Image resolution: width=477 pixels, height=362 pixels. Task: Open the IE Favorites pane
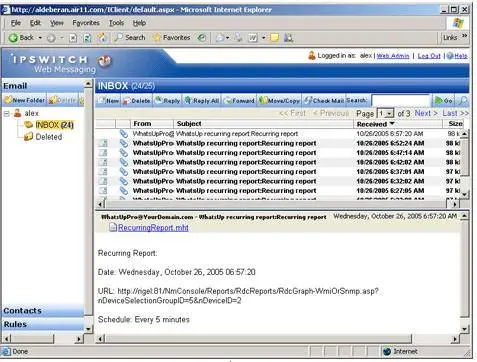[x=171, y=38]
